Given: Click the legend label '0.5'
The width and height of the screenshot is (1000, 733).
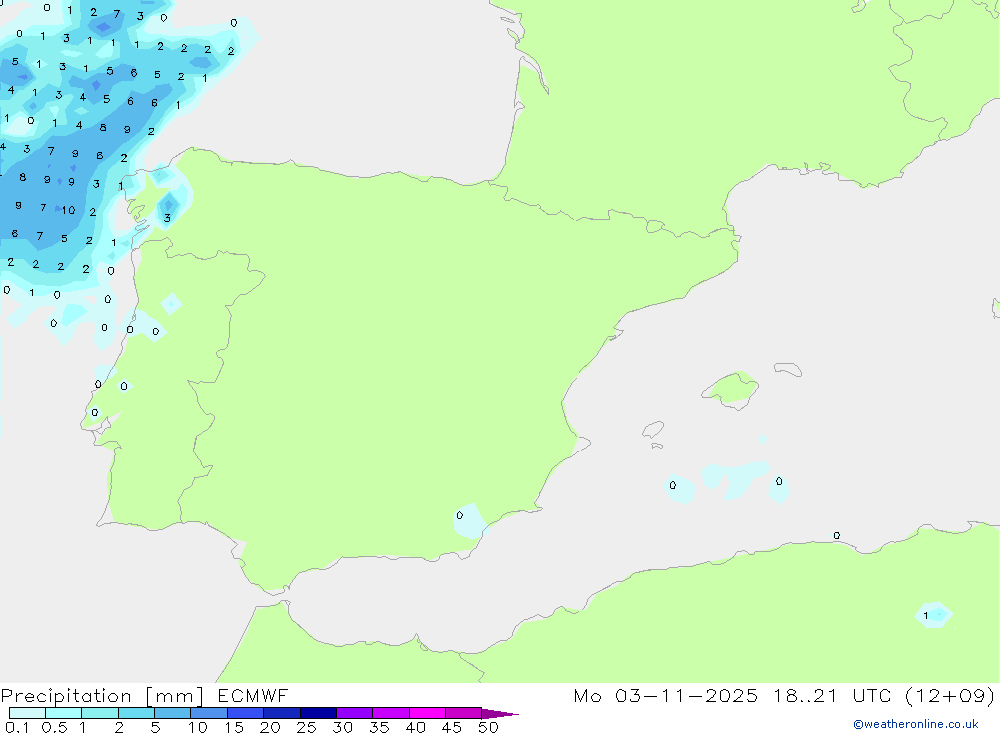Looking at the screenshot, I should (x=54, y=727).
